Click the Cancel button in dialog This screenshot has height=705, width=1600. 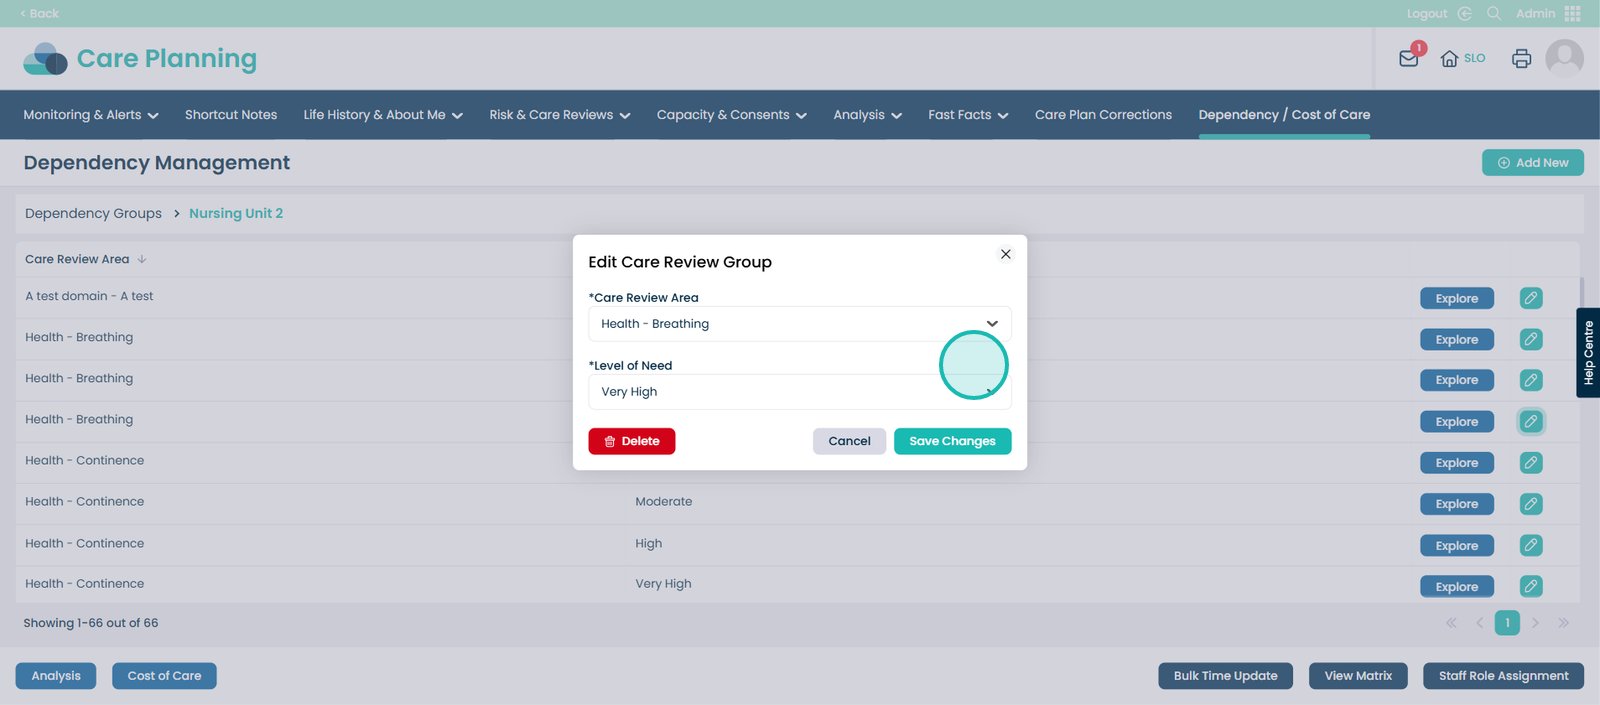(849, 441)
